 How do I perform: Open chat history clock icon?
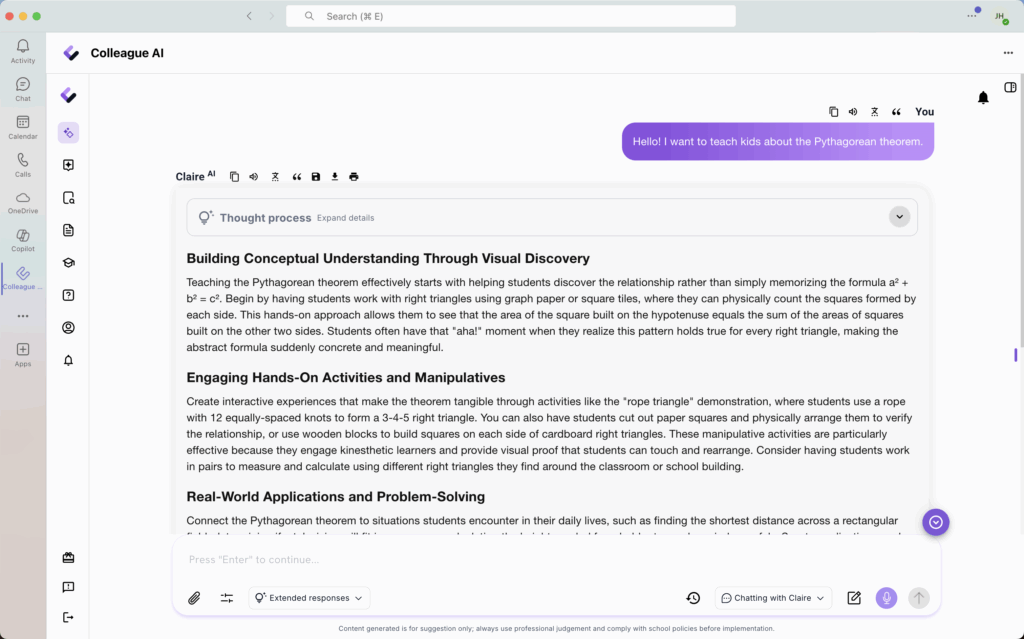tap(693, 598)
